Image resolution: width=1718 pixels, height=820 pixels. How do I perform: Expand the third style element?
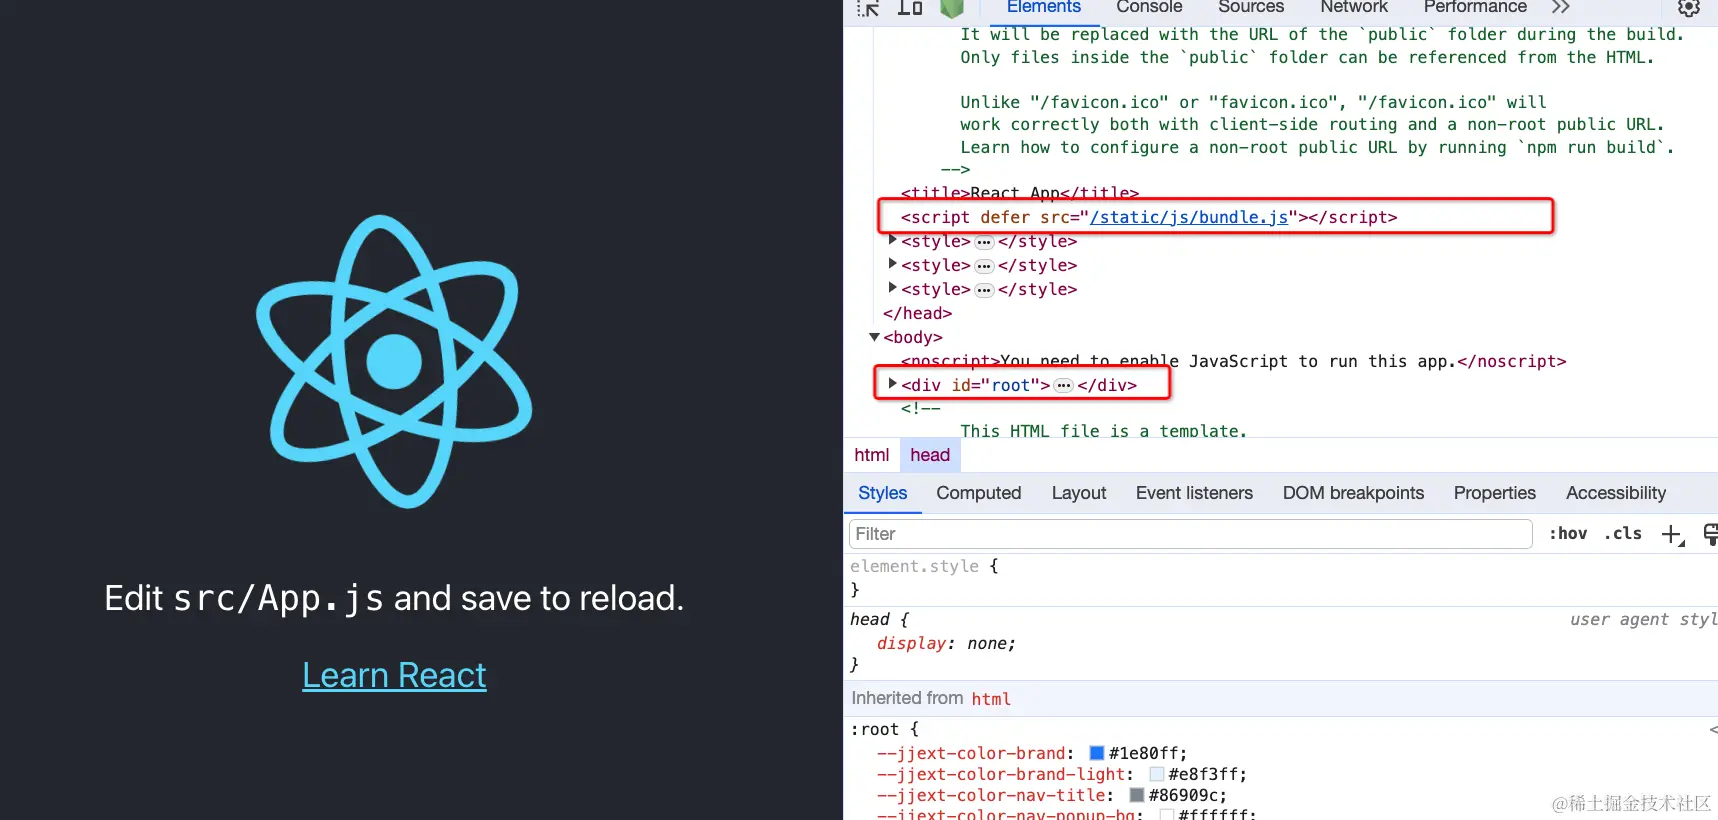893,288
